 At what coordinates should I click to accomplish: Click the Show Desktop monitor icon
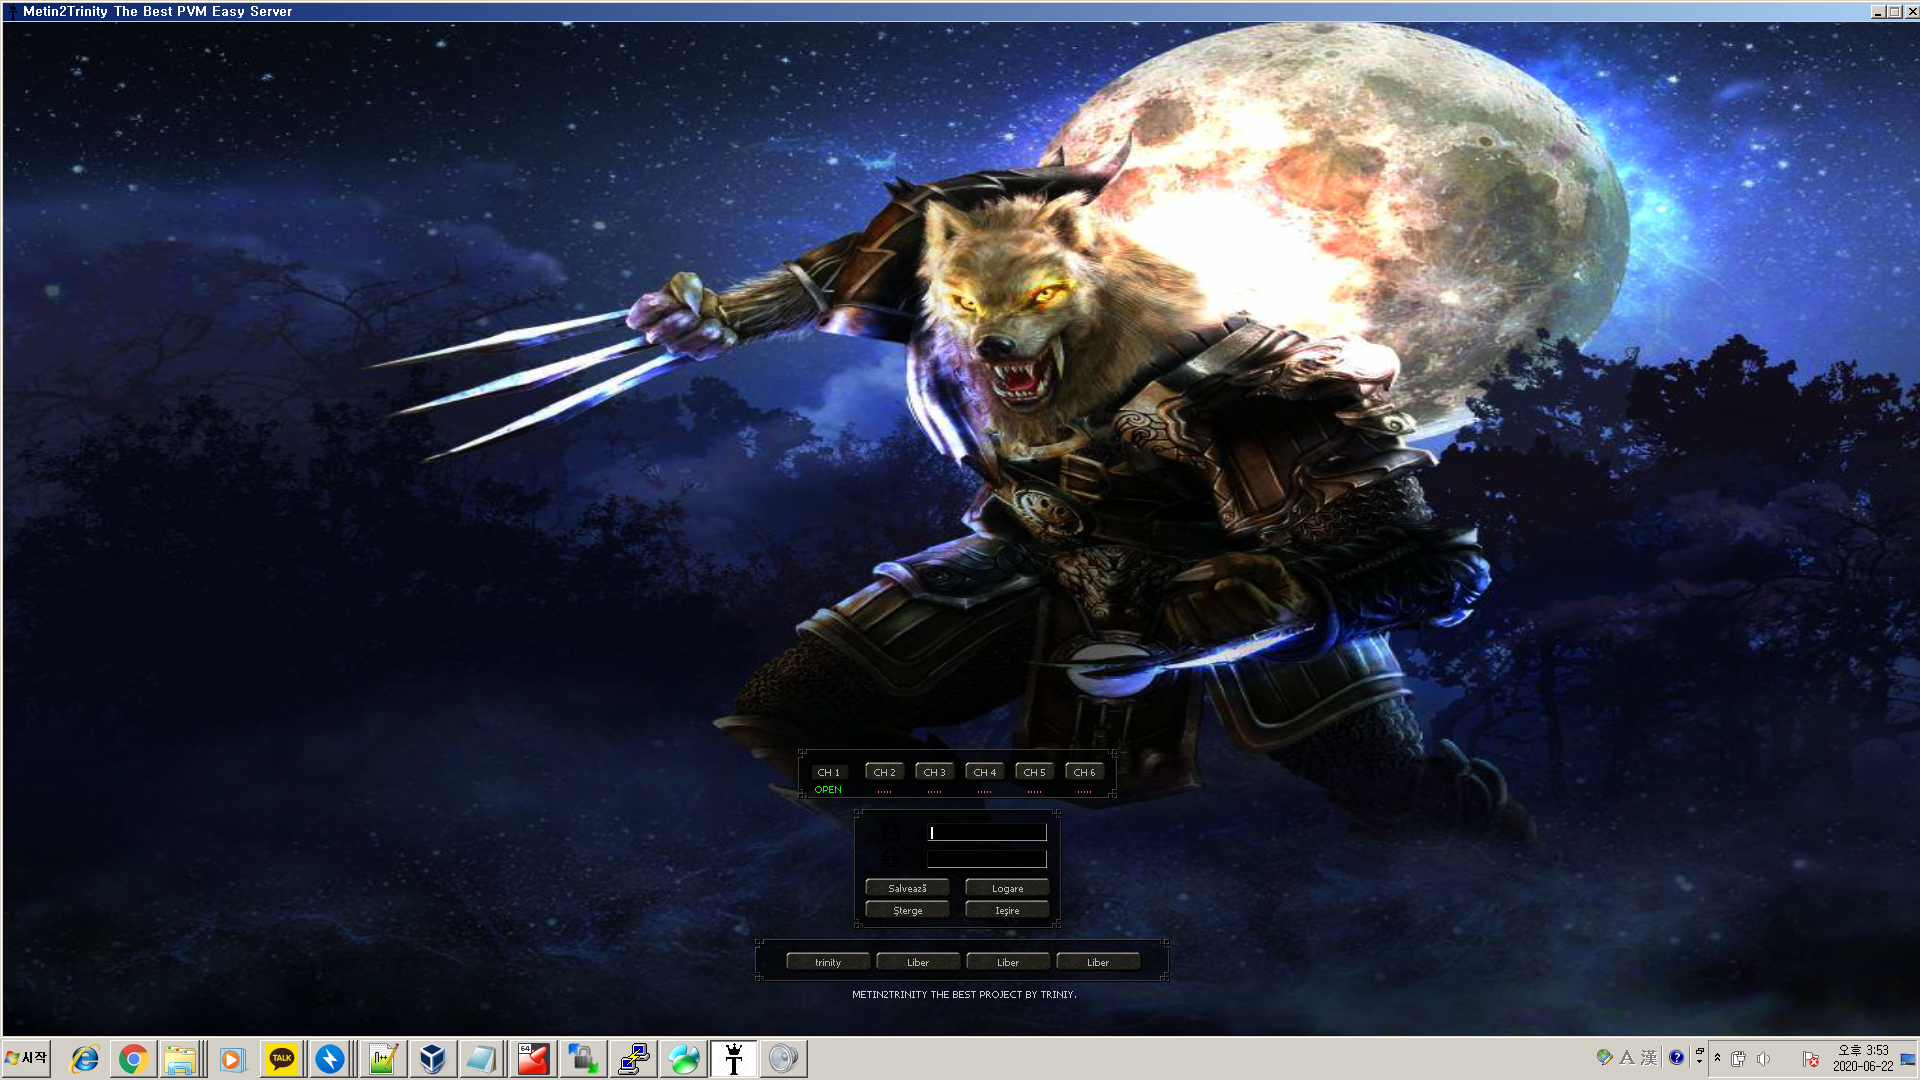click(x=1908, y=1059)
